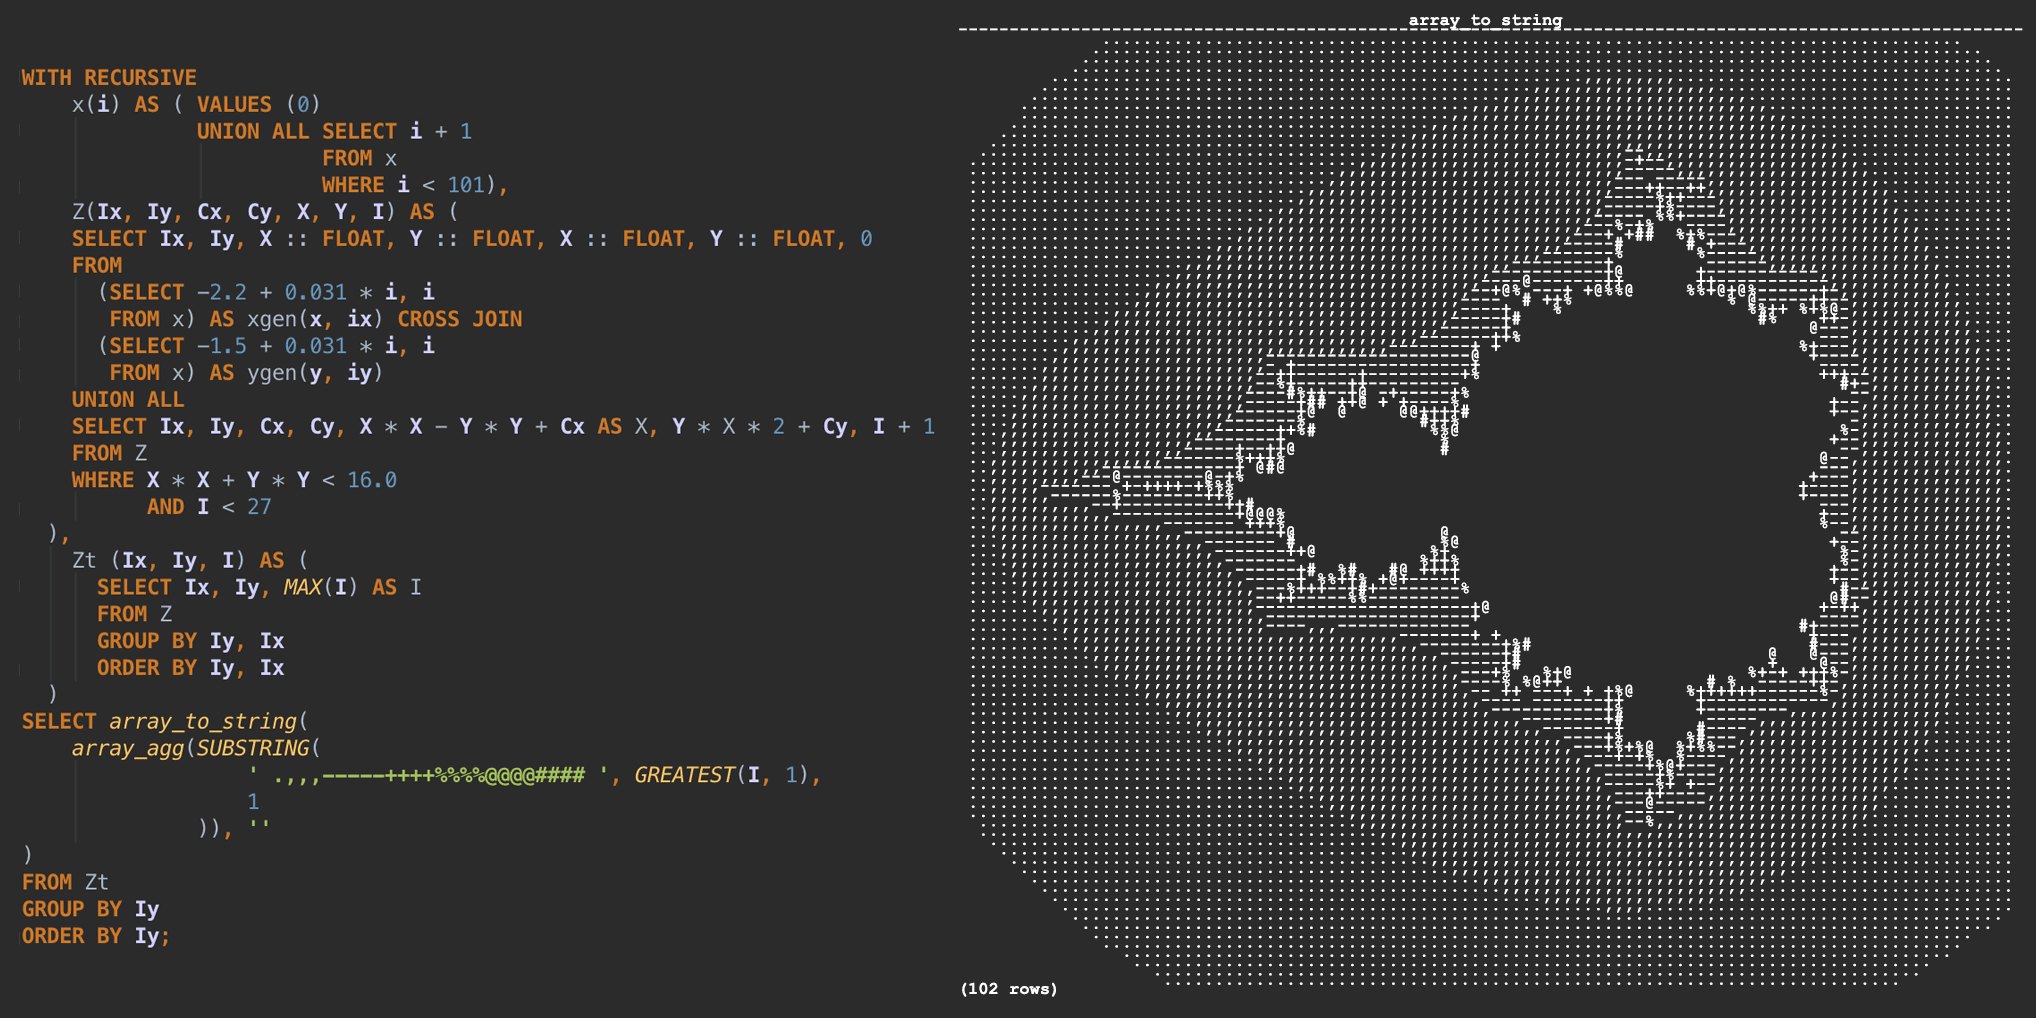Click 'AS ygen(y, iy)' text
2036x1018 pixels.
click(x=296, y=373)
